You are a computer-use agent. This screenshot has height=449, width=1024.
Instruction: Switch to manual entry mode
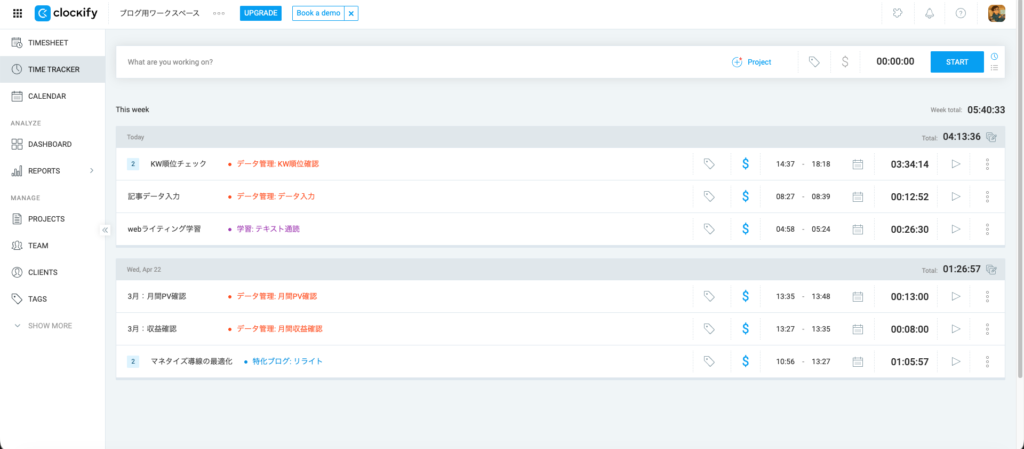point(995,68)
